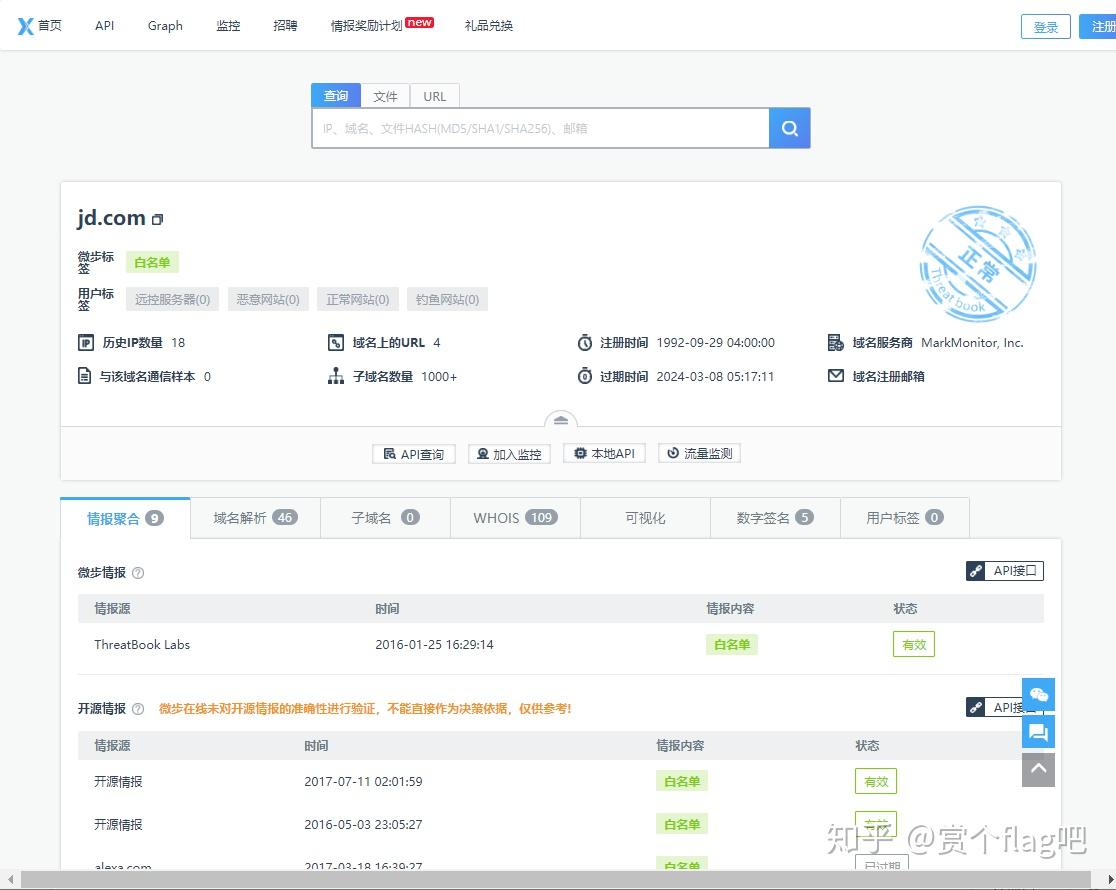1116x890 pixels.
Task: Toggle the 远控服务器(0) user tag
Action: click(172, 299)
